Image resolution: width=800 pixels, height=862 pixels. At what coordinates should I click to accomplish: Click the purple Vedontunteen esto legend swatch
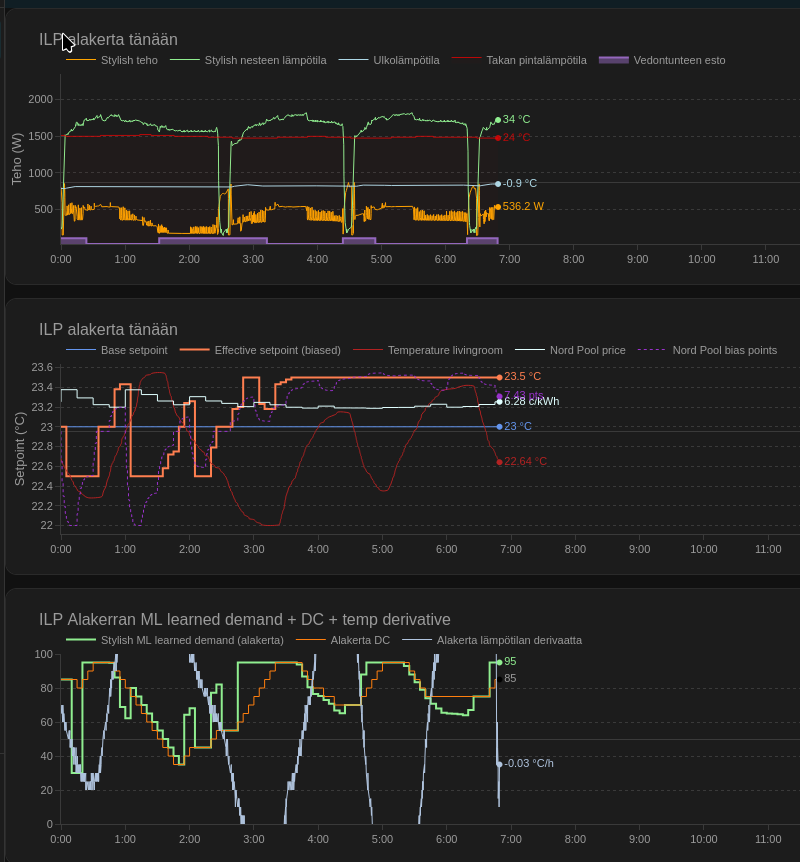(614, 60)
